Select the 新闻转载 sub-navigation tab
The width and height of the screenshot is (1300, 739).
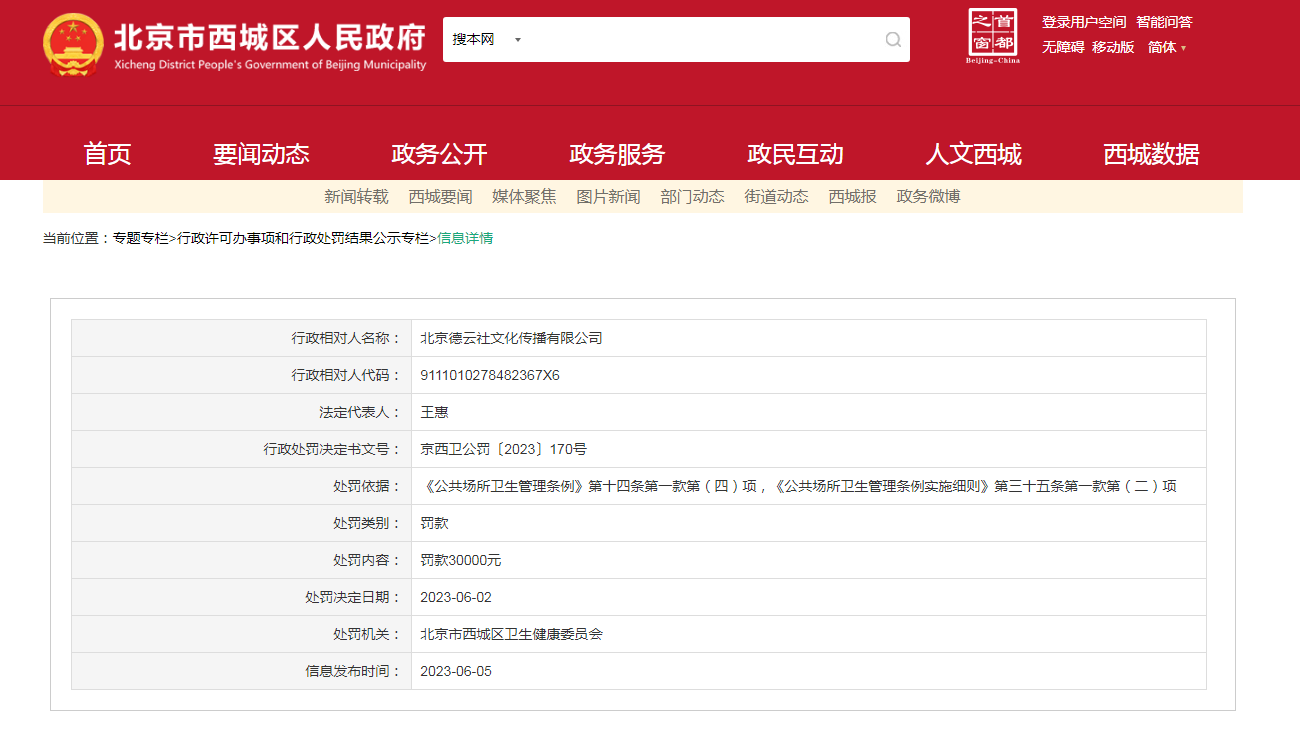356,197
